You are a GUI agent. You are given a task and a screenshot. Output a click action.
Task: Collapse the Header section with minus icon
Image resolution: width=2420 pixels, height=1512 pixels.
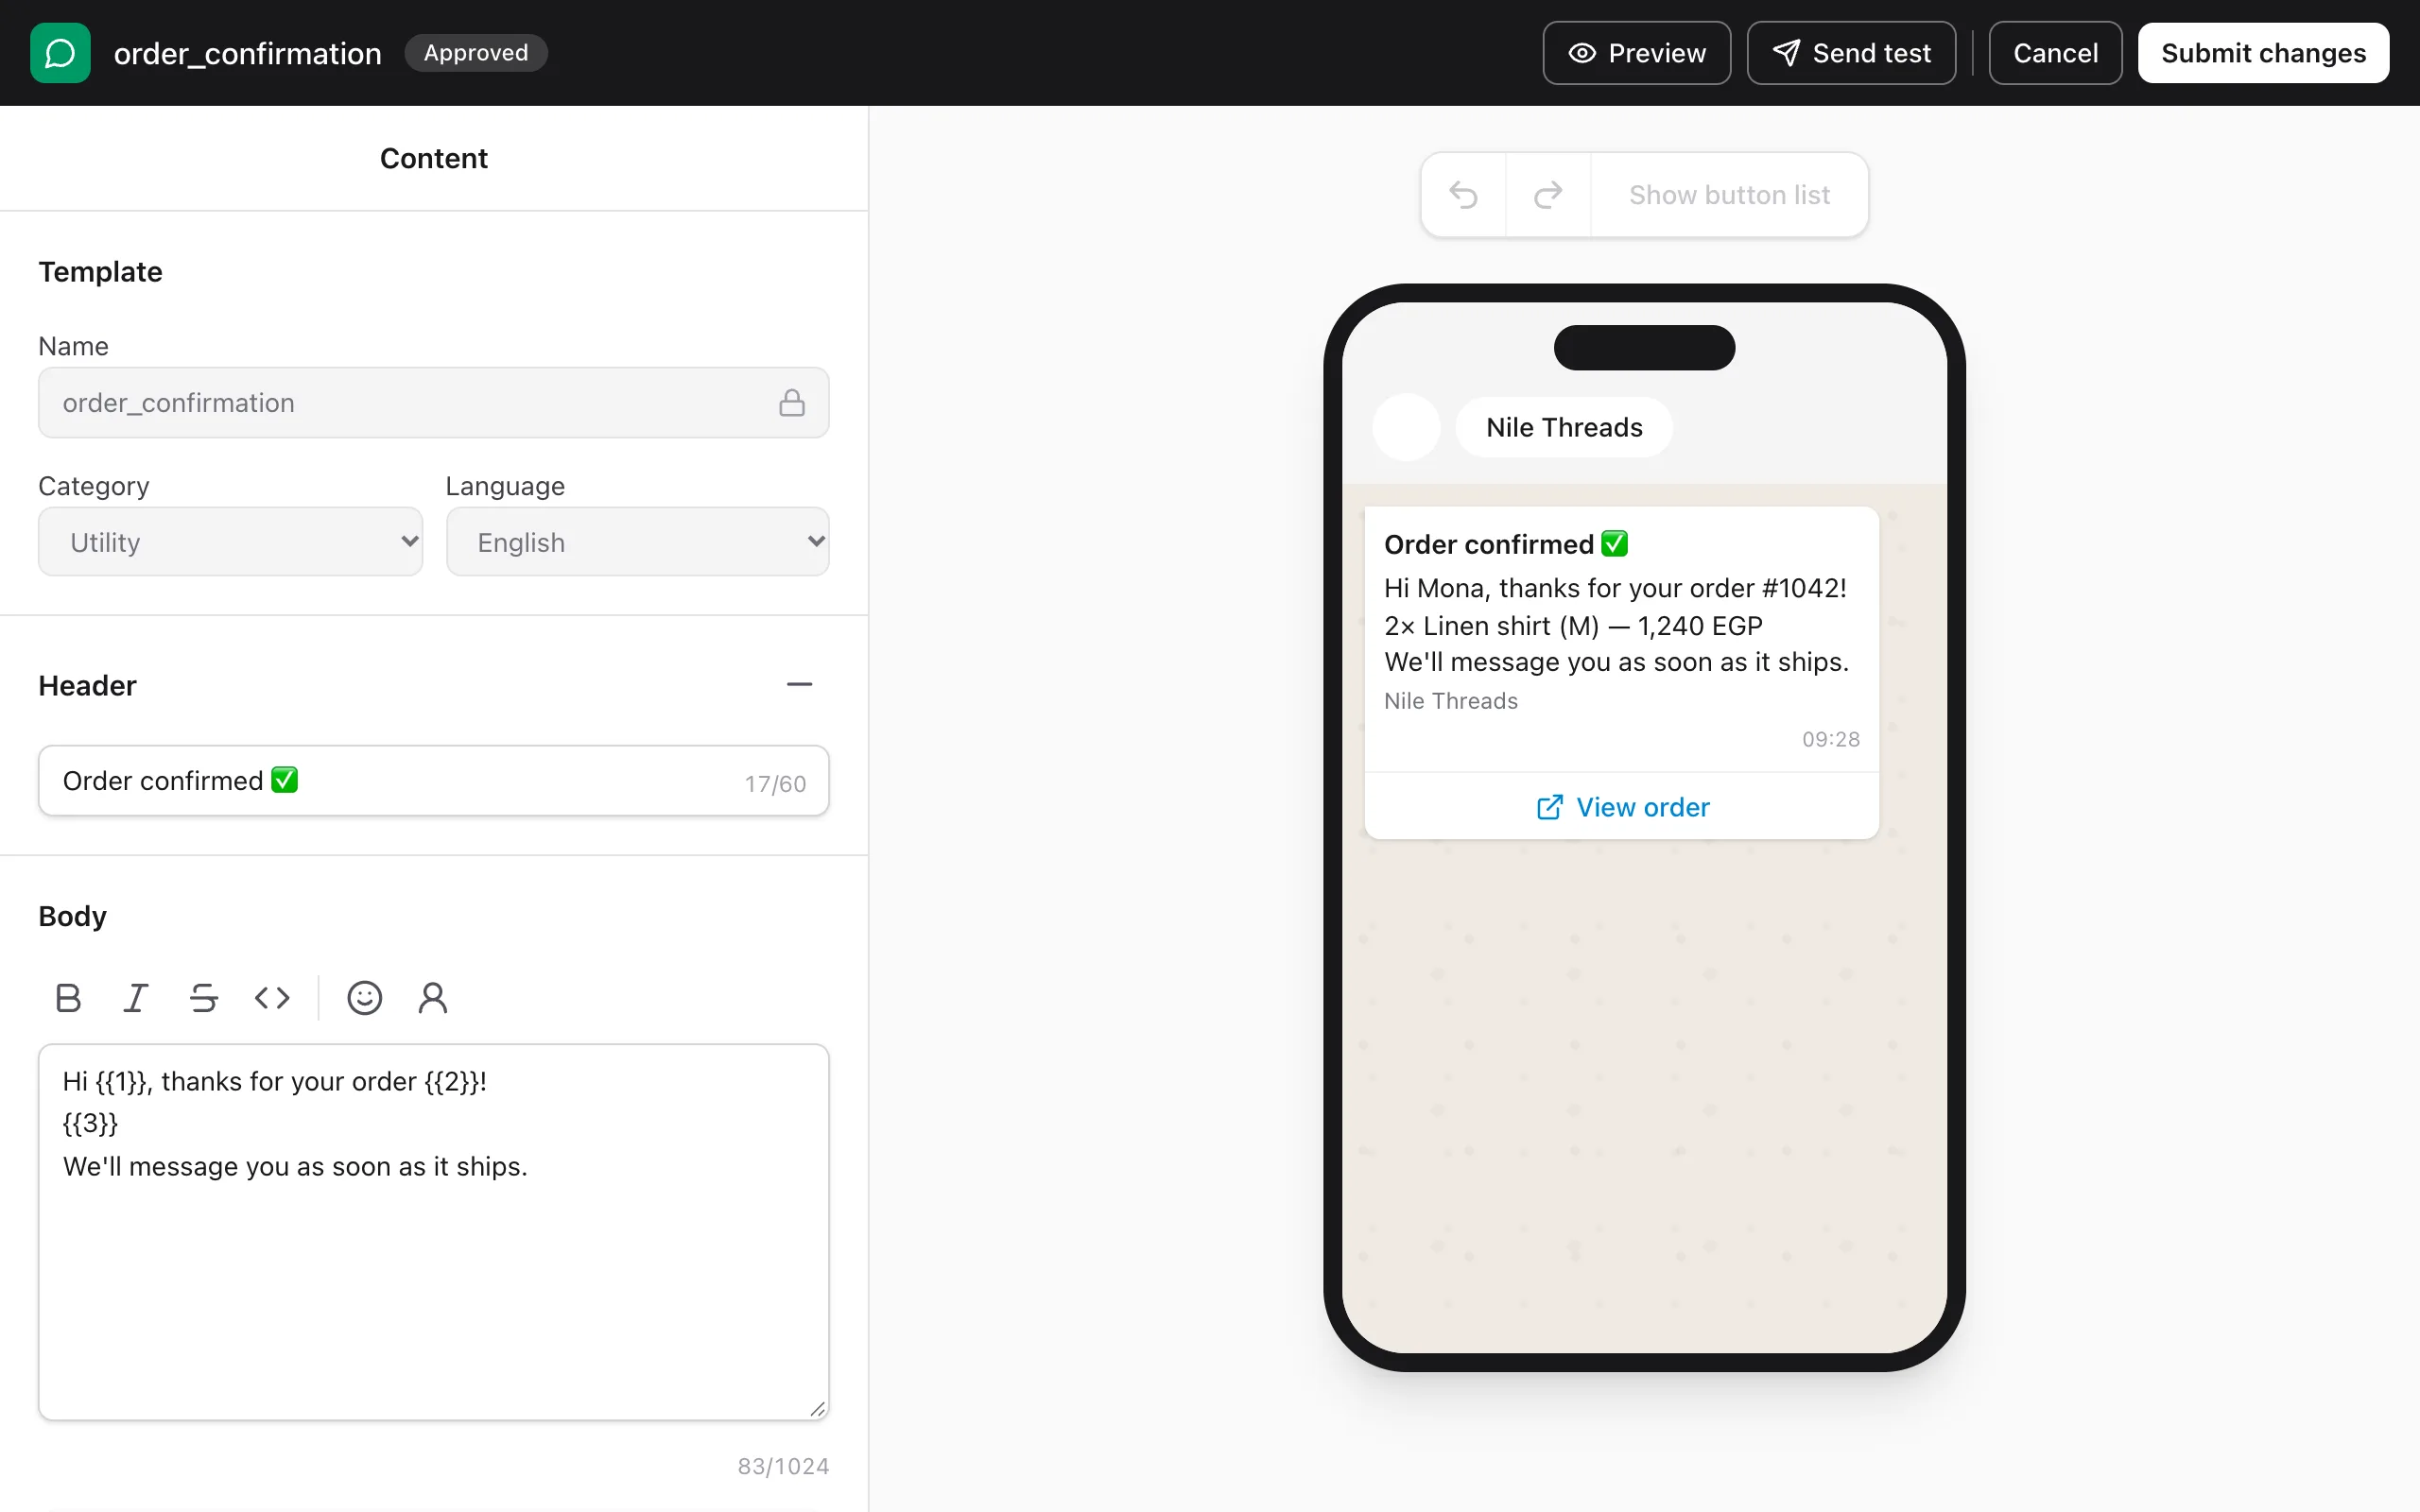pos(799,685)
